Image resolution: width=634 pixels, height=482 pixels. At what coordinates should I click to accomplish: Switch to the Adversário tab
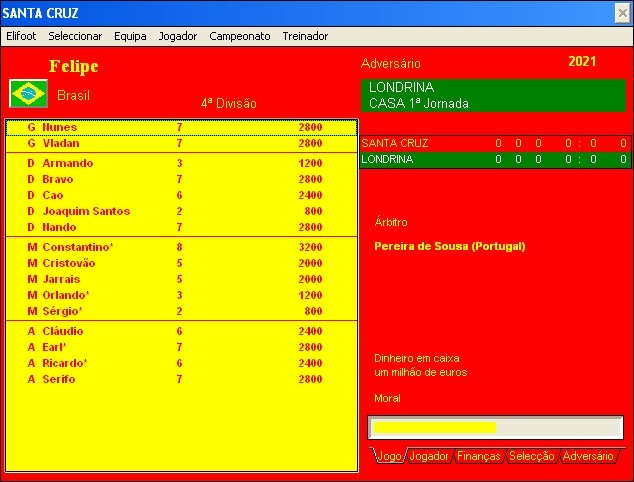coord(588,456)
